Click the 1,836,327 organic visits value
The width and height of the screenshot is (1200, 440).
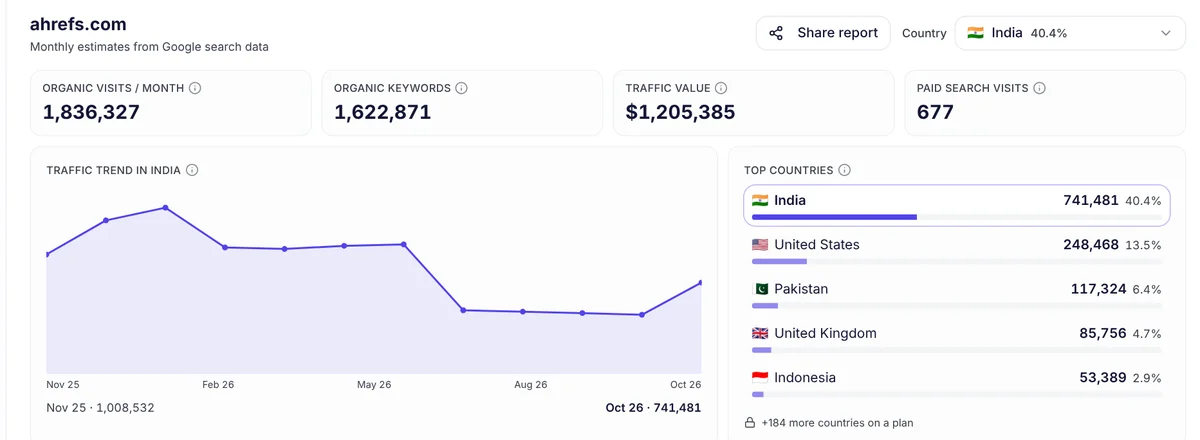[91, 112]
